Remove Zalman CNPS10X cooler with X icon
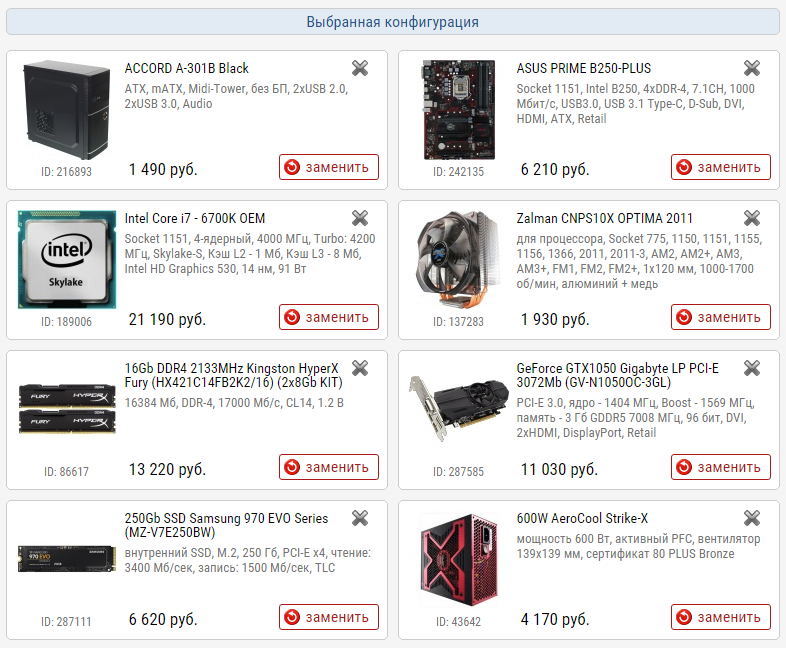This screenshot has height=648, width=786. click(752, 218)
